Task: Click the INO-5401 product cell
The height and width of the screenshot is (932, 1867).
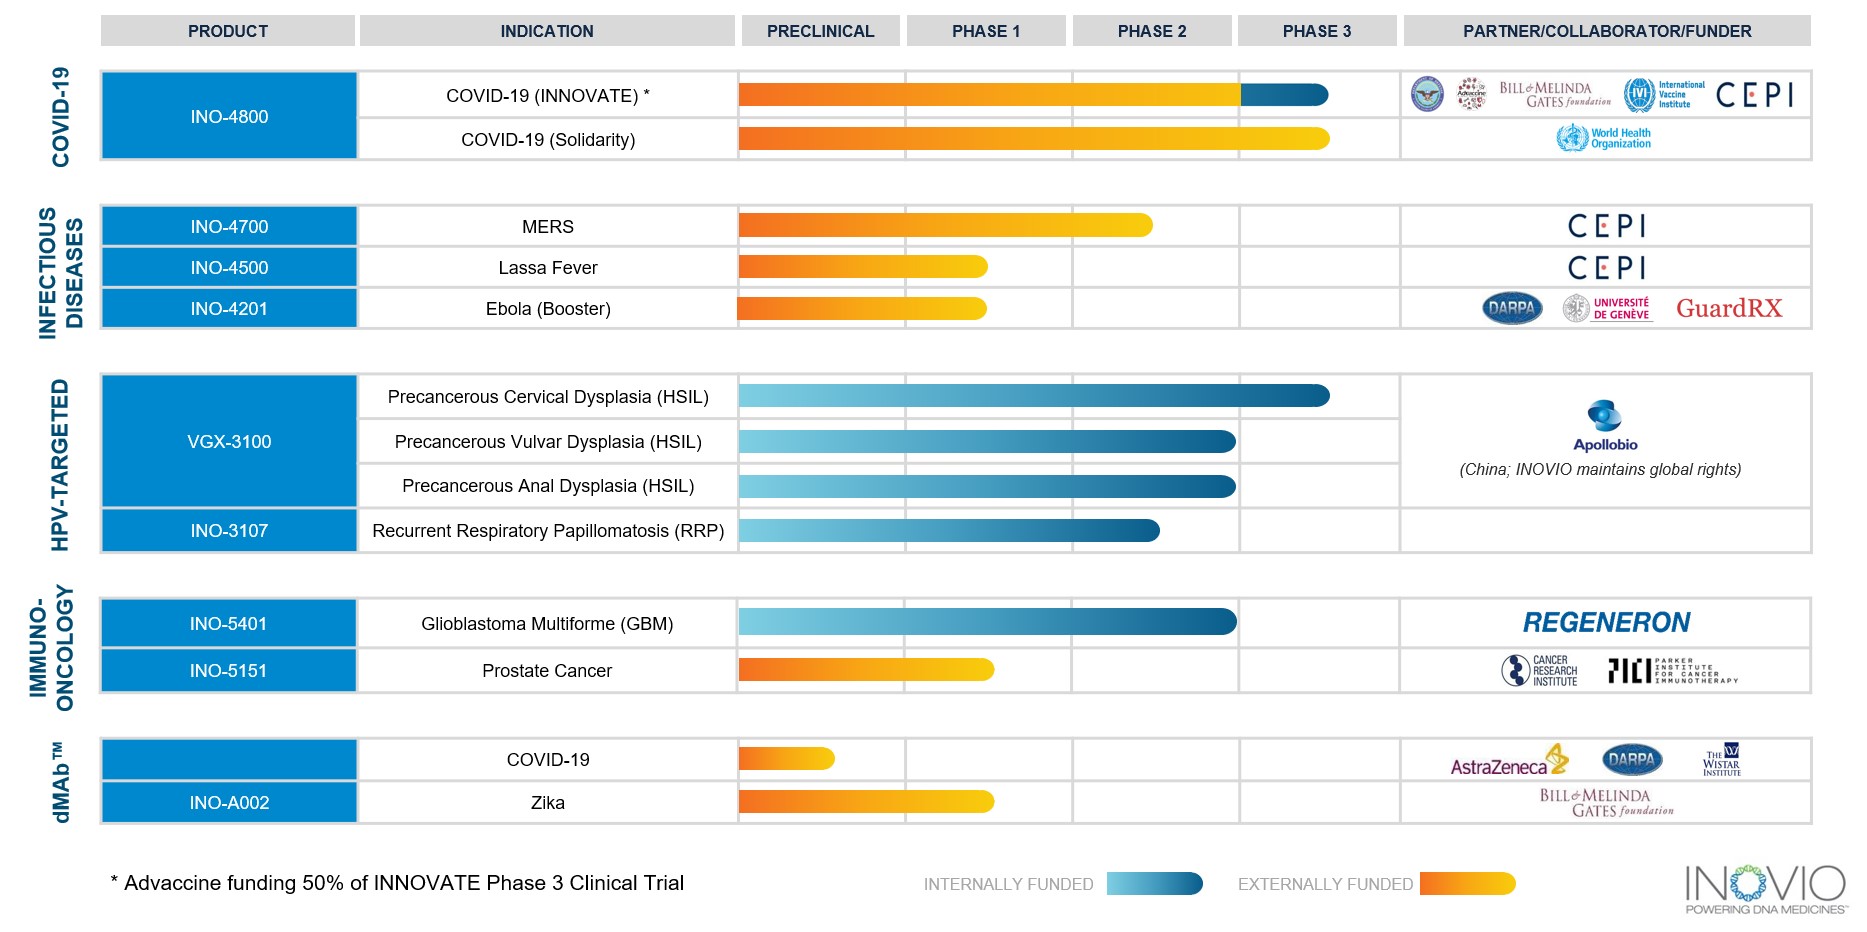Action: (x=229, y=623)
